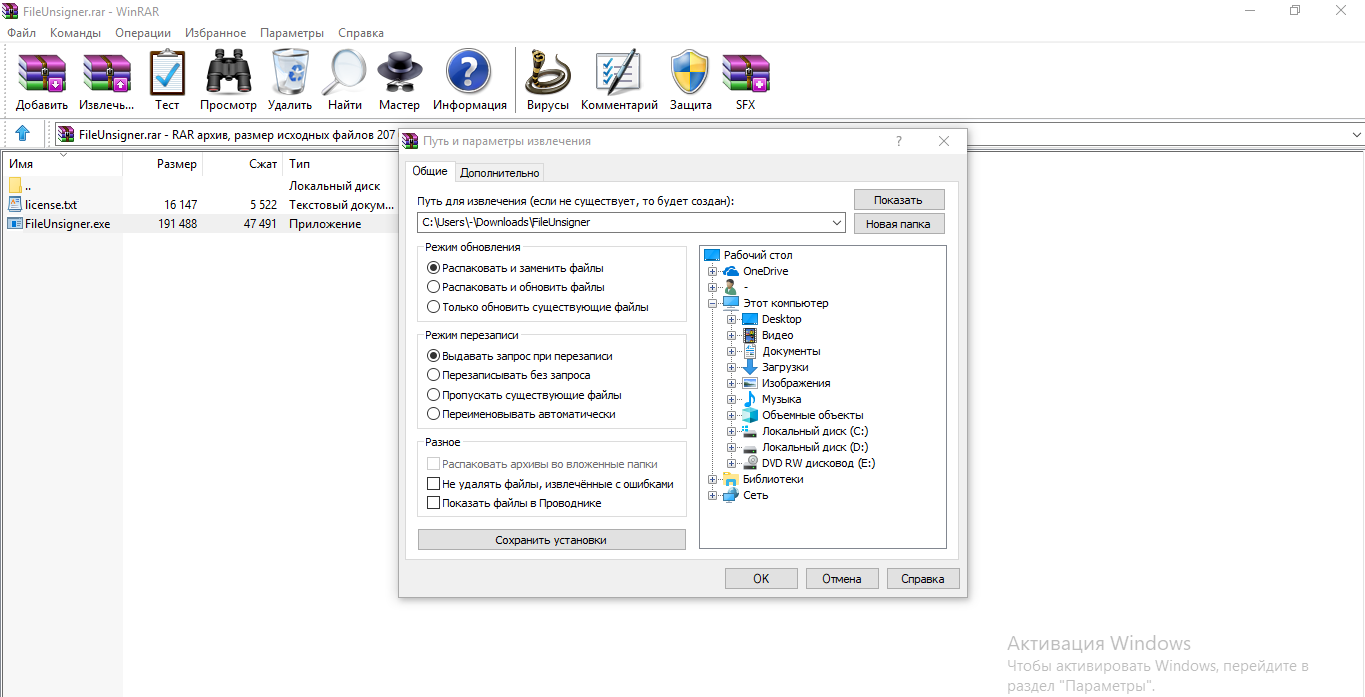Viewport: 1365px width, 697px height.
Task: Launch the Мастер wizard icon
Action: pyautogui.click(x=400, y=72)
